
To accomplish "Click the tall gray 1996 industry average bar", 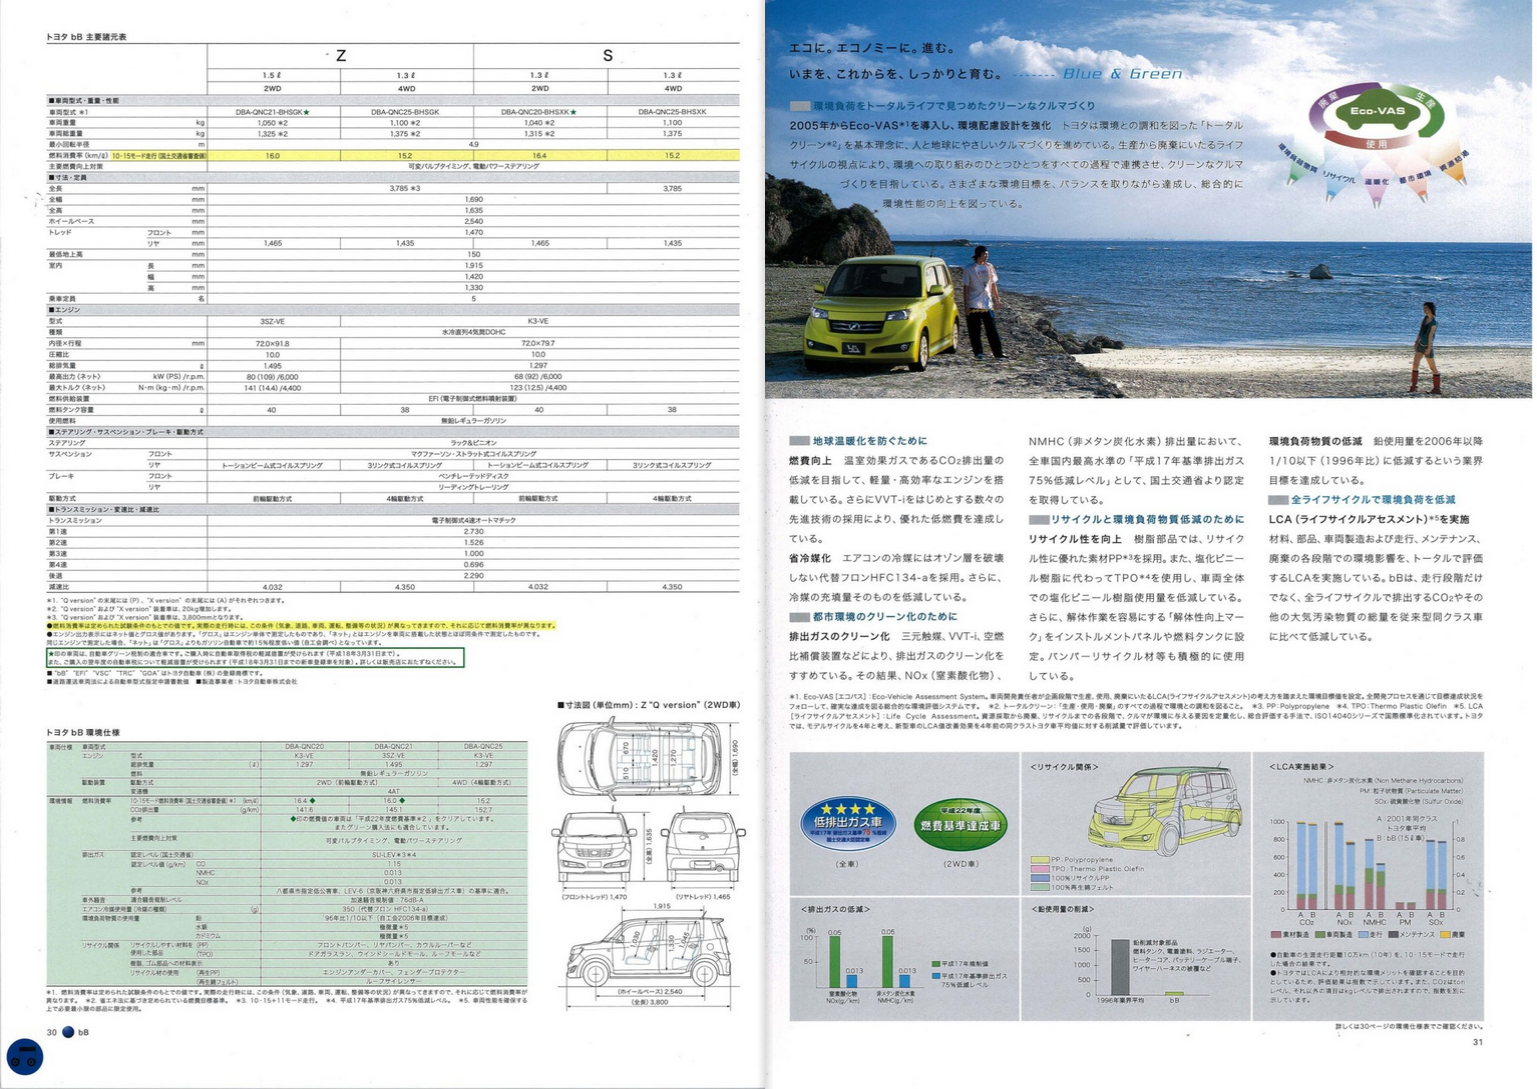I will tap(1120, 966).
